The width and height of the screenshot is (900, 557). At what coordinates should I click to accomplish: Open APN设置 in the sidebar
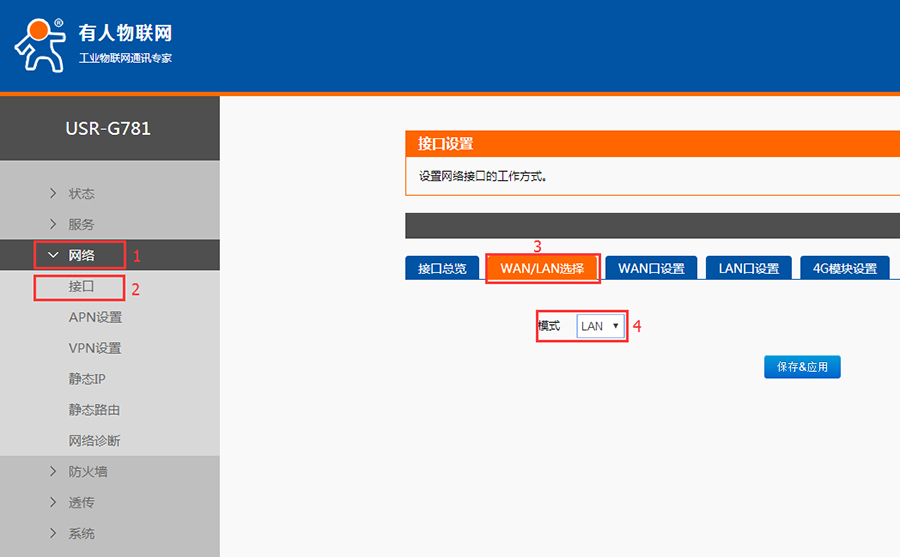pyautogui.click(x=95, y=317)
